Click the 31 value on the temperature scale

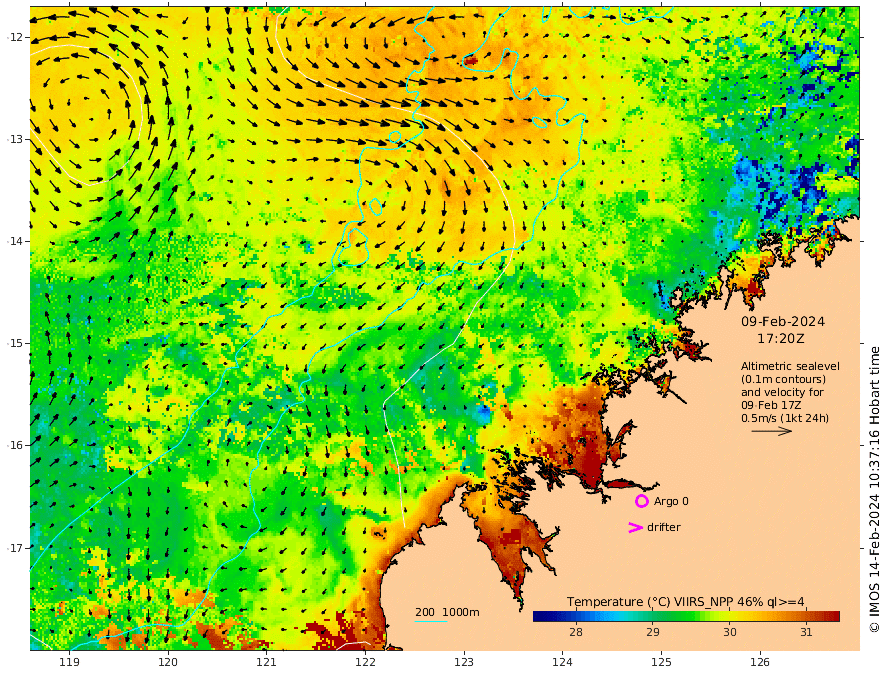806,632
